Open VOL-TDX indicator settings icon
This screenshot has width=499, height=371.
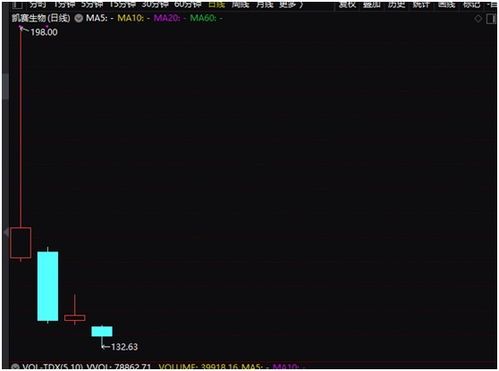[15, 367]
